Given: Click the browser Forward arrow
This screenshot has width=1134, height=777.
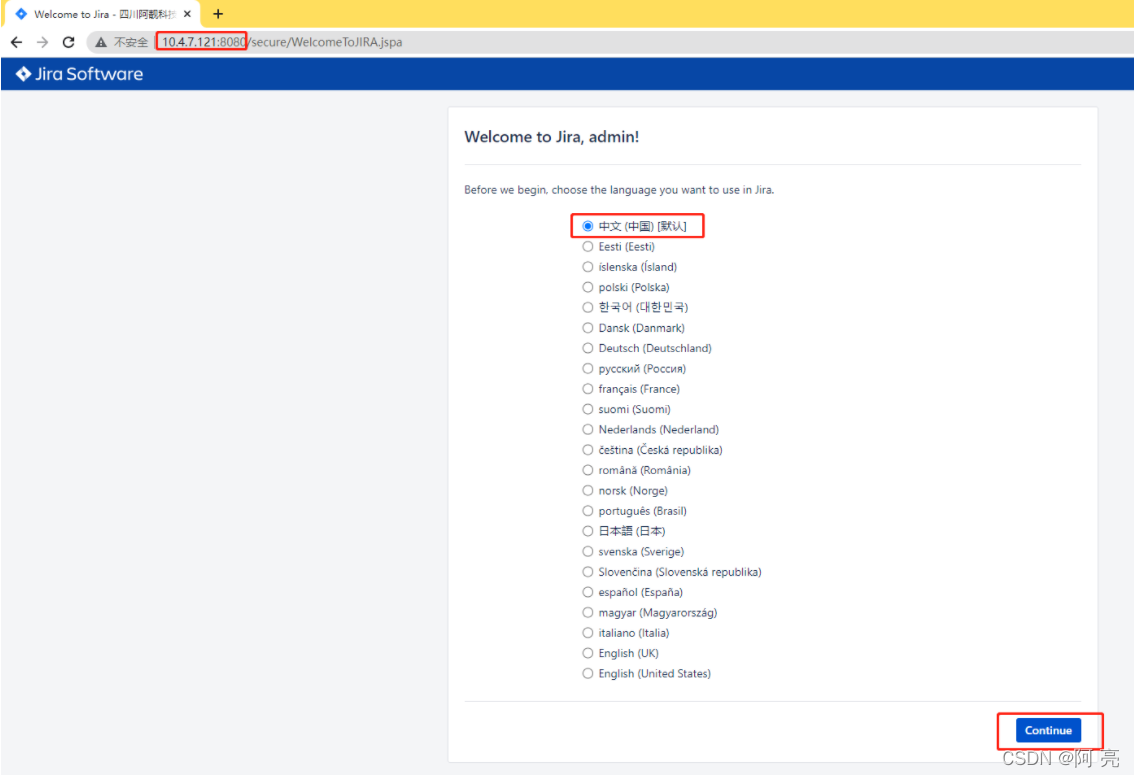Looking at the screenshot, I should tap(43, 42).
